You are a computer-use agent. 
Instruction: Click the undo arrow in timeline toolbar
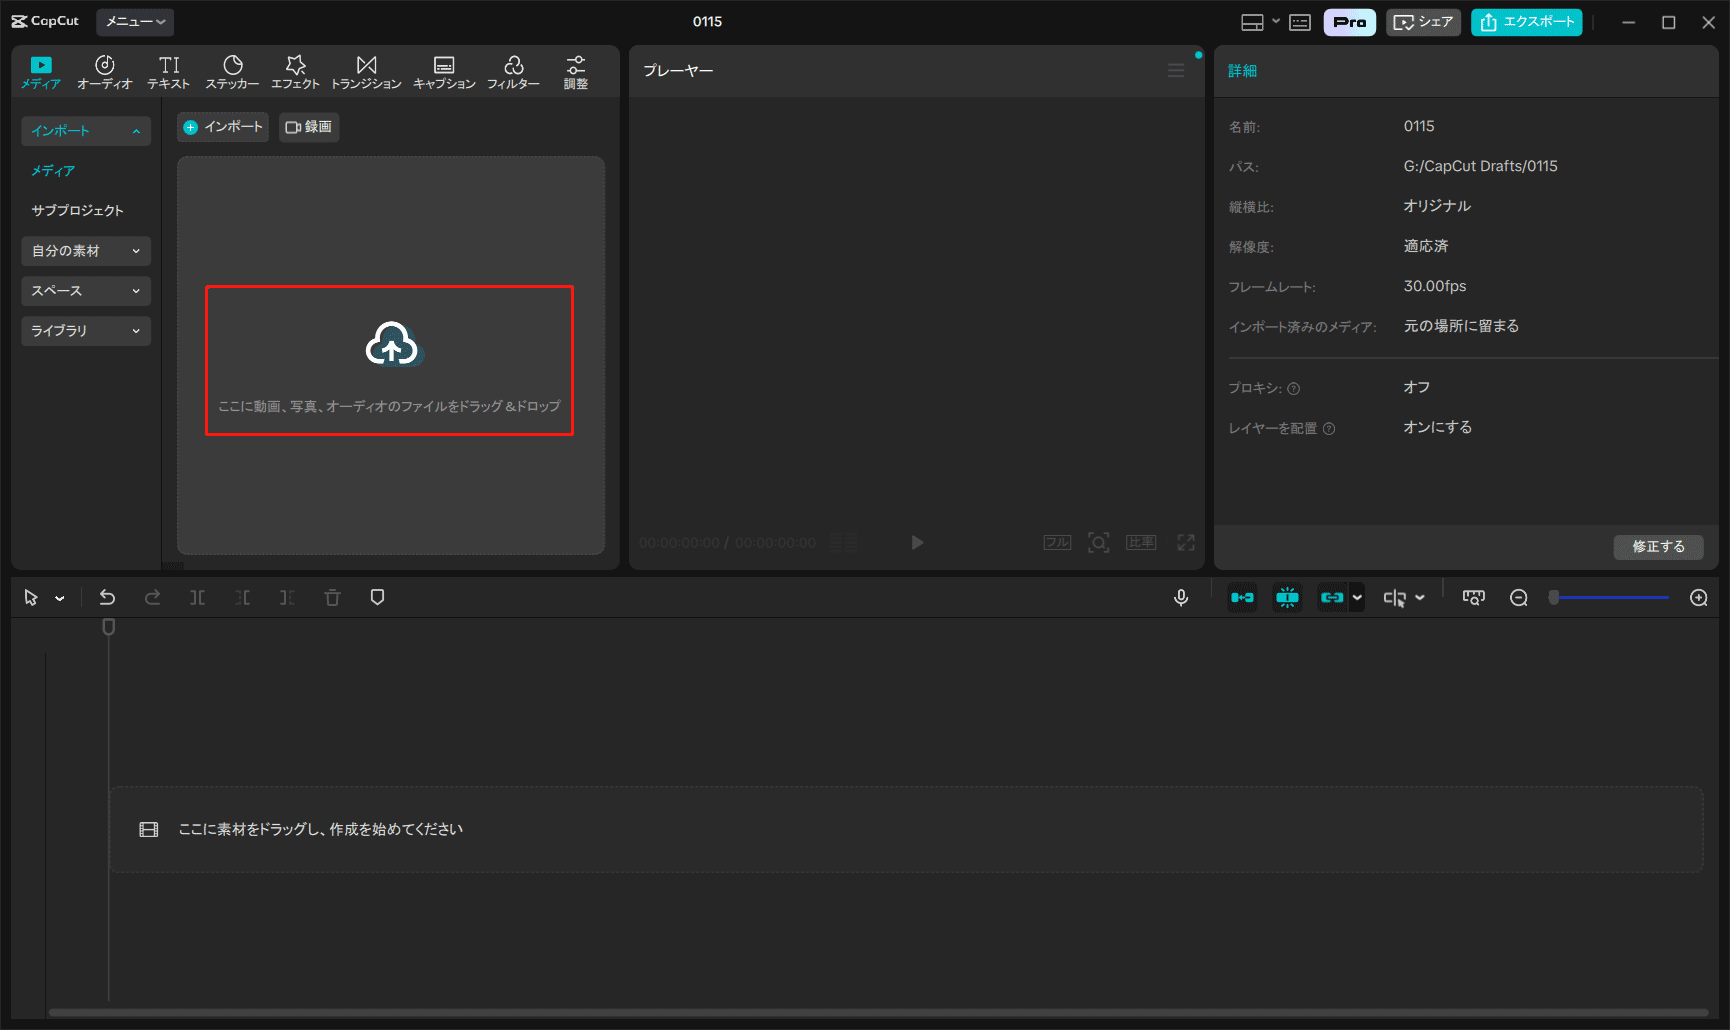point(107,598)
